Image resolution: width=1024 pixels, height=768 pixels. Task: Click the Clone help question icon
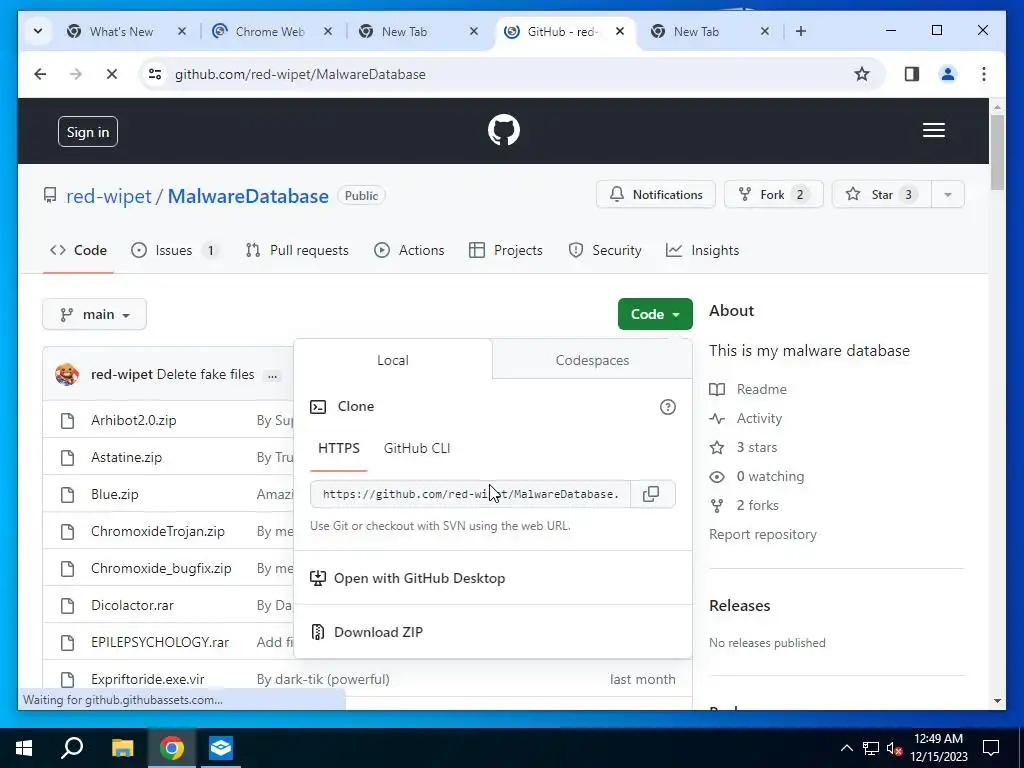[x=667, y=407]
